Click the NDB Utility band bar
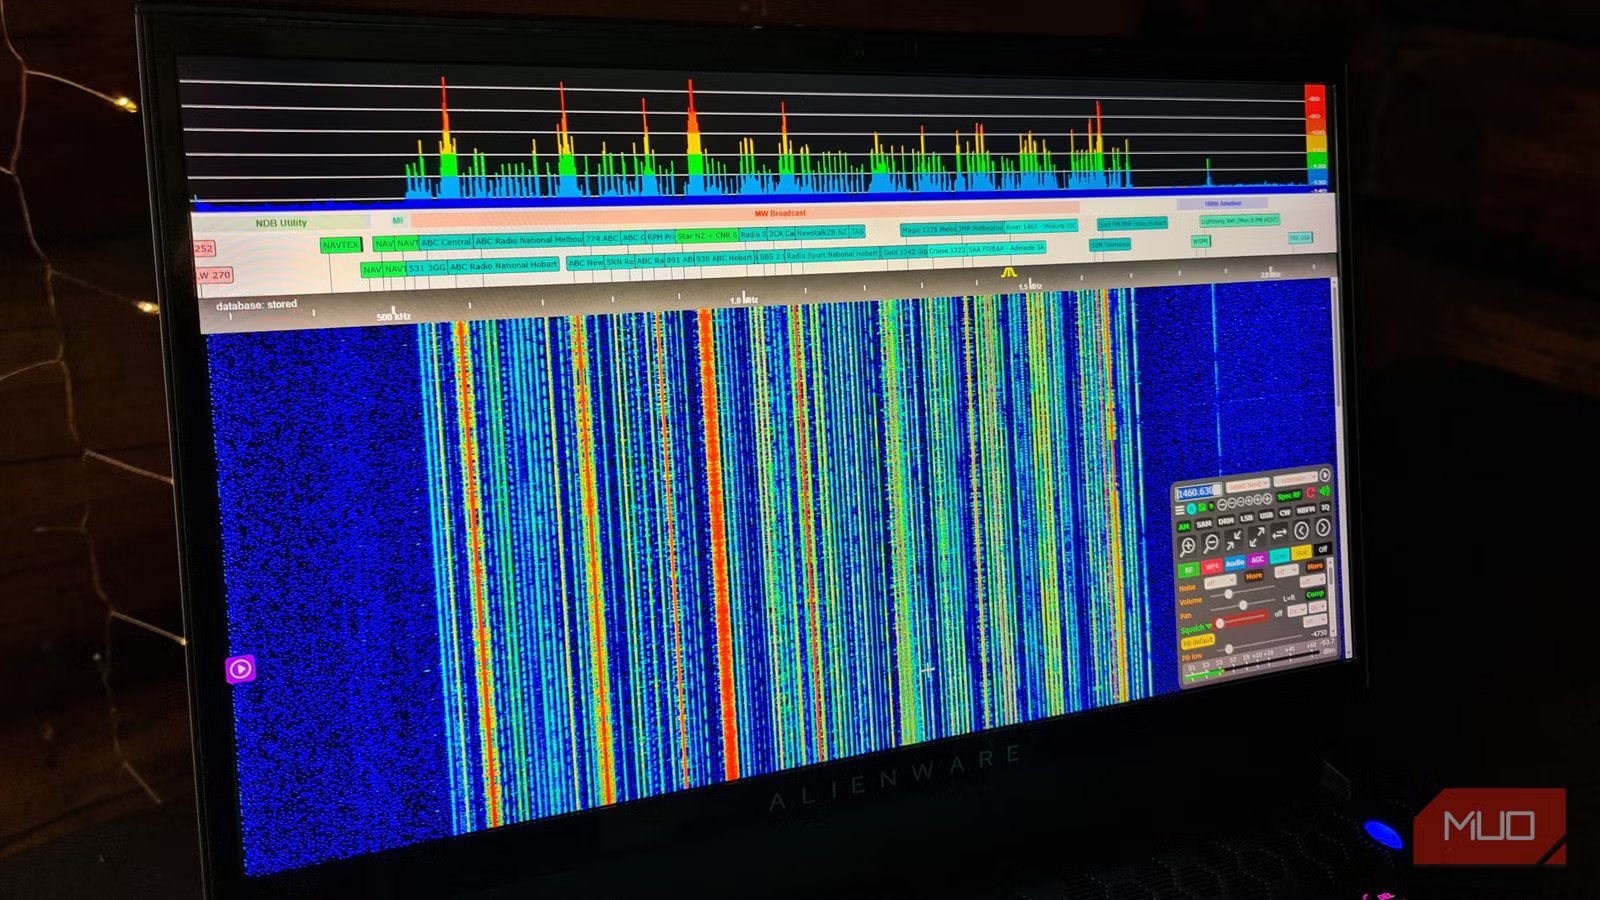 [x=282, y=222]
